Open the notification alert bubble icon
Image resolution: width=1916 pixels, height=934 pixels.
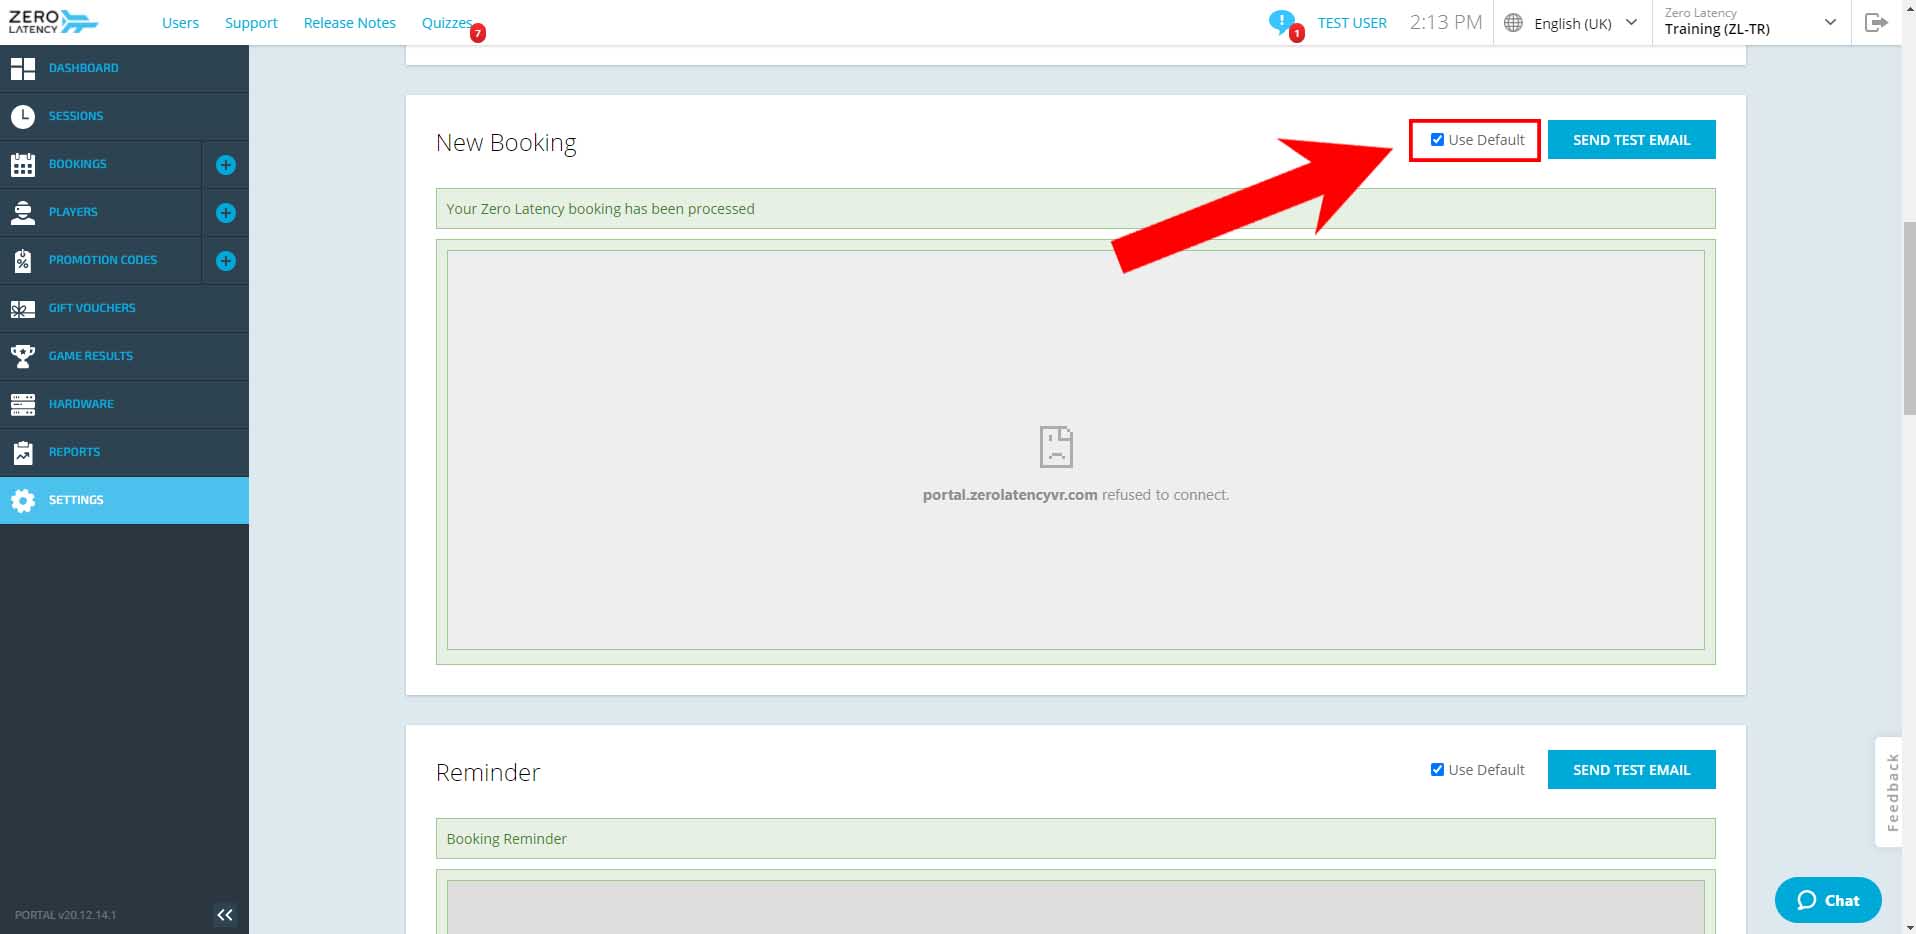(1281, 21)
